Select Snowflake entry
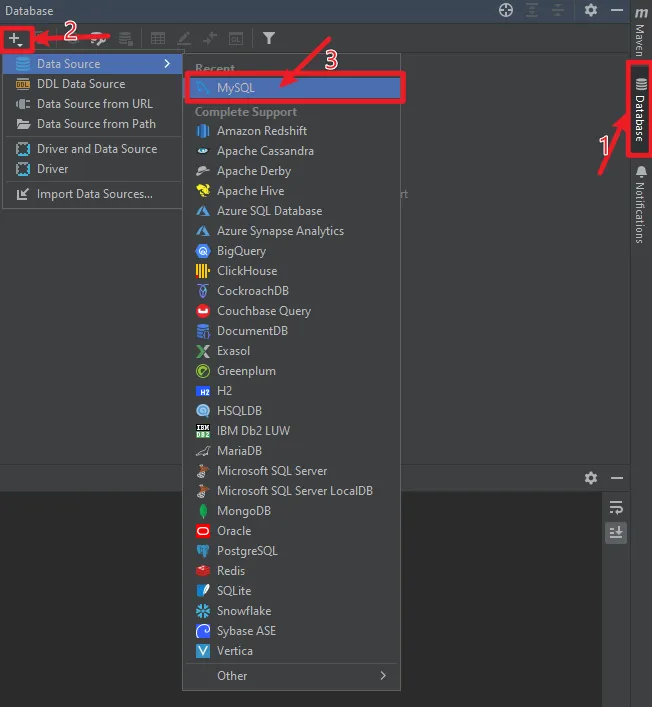Viewport: 652px width, 707px height. (x=291, y=611)
